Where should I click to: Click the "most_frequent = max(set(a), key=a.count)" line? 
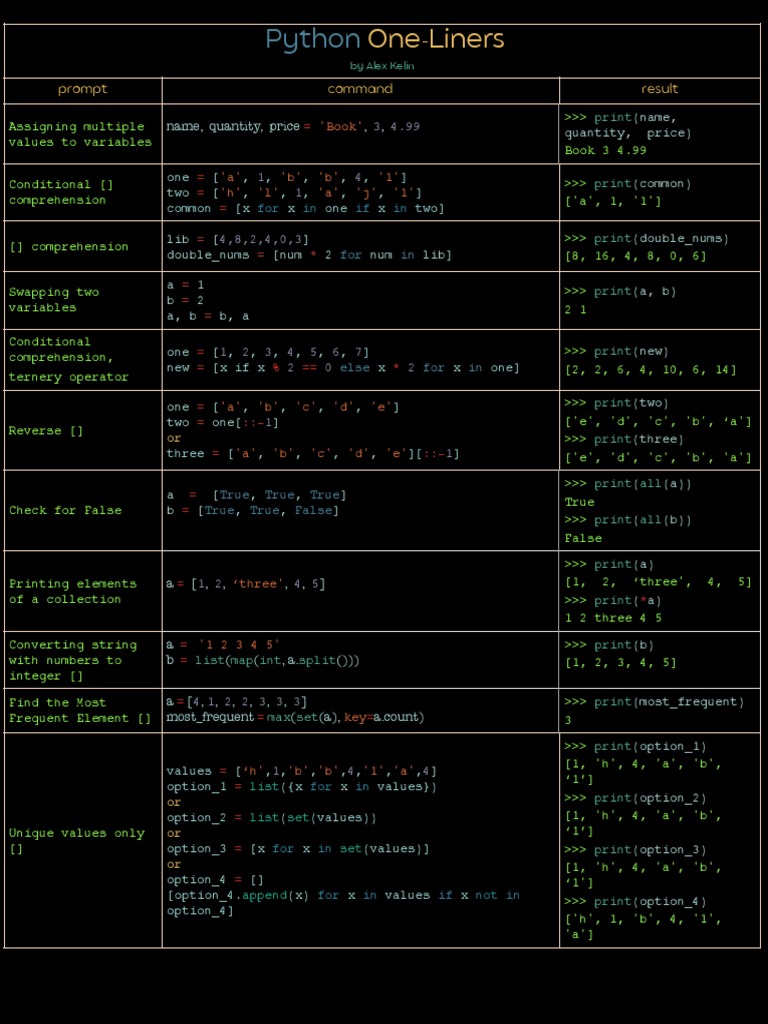[x=295, y=717]
